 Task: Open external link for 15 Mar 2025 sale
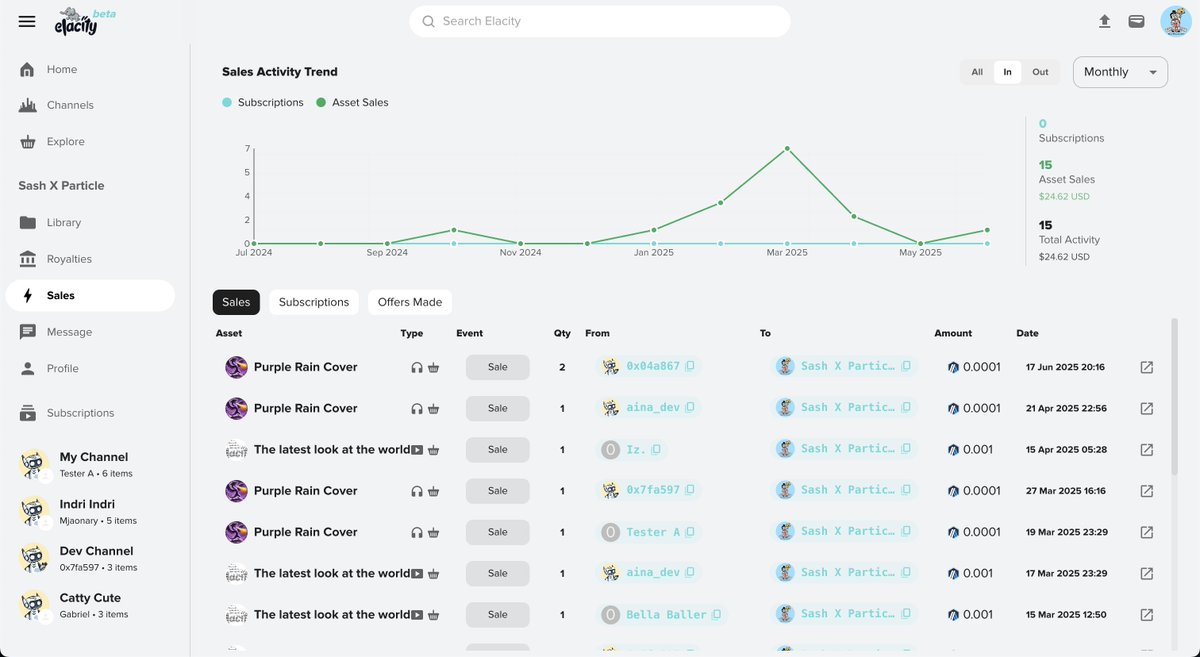pos(1147,615)
